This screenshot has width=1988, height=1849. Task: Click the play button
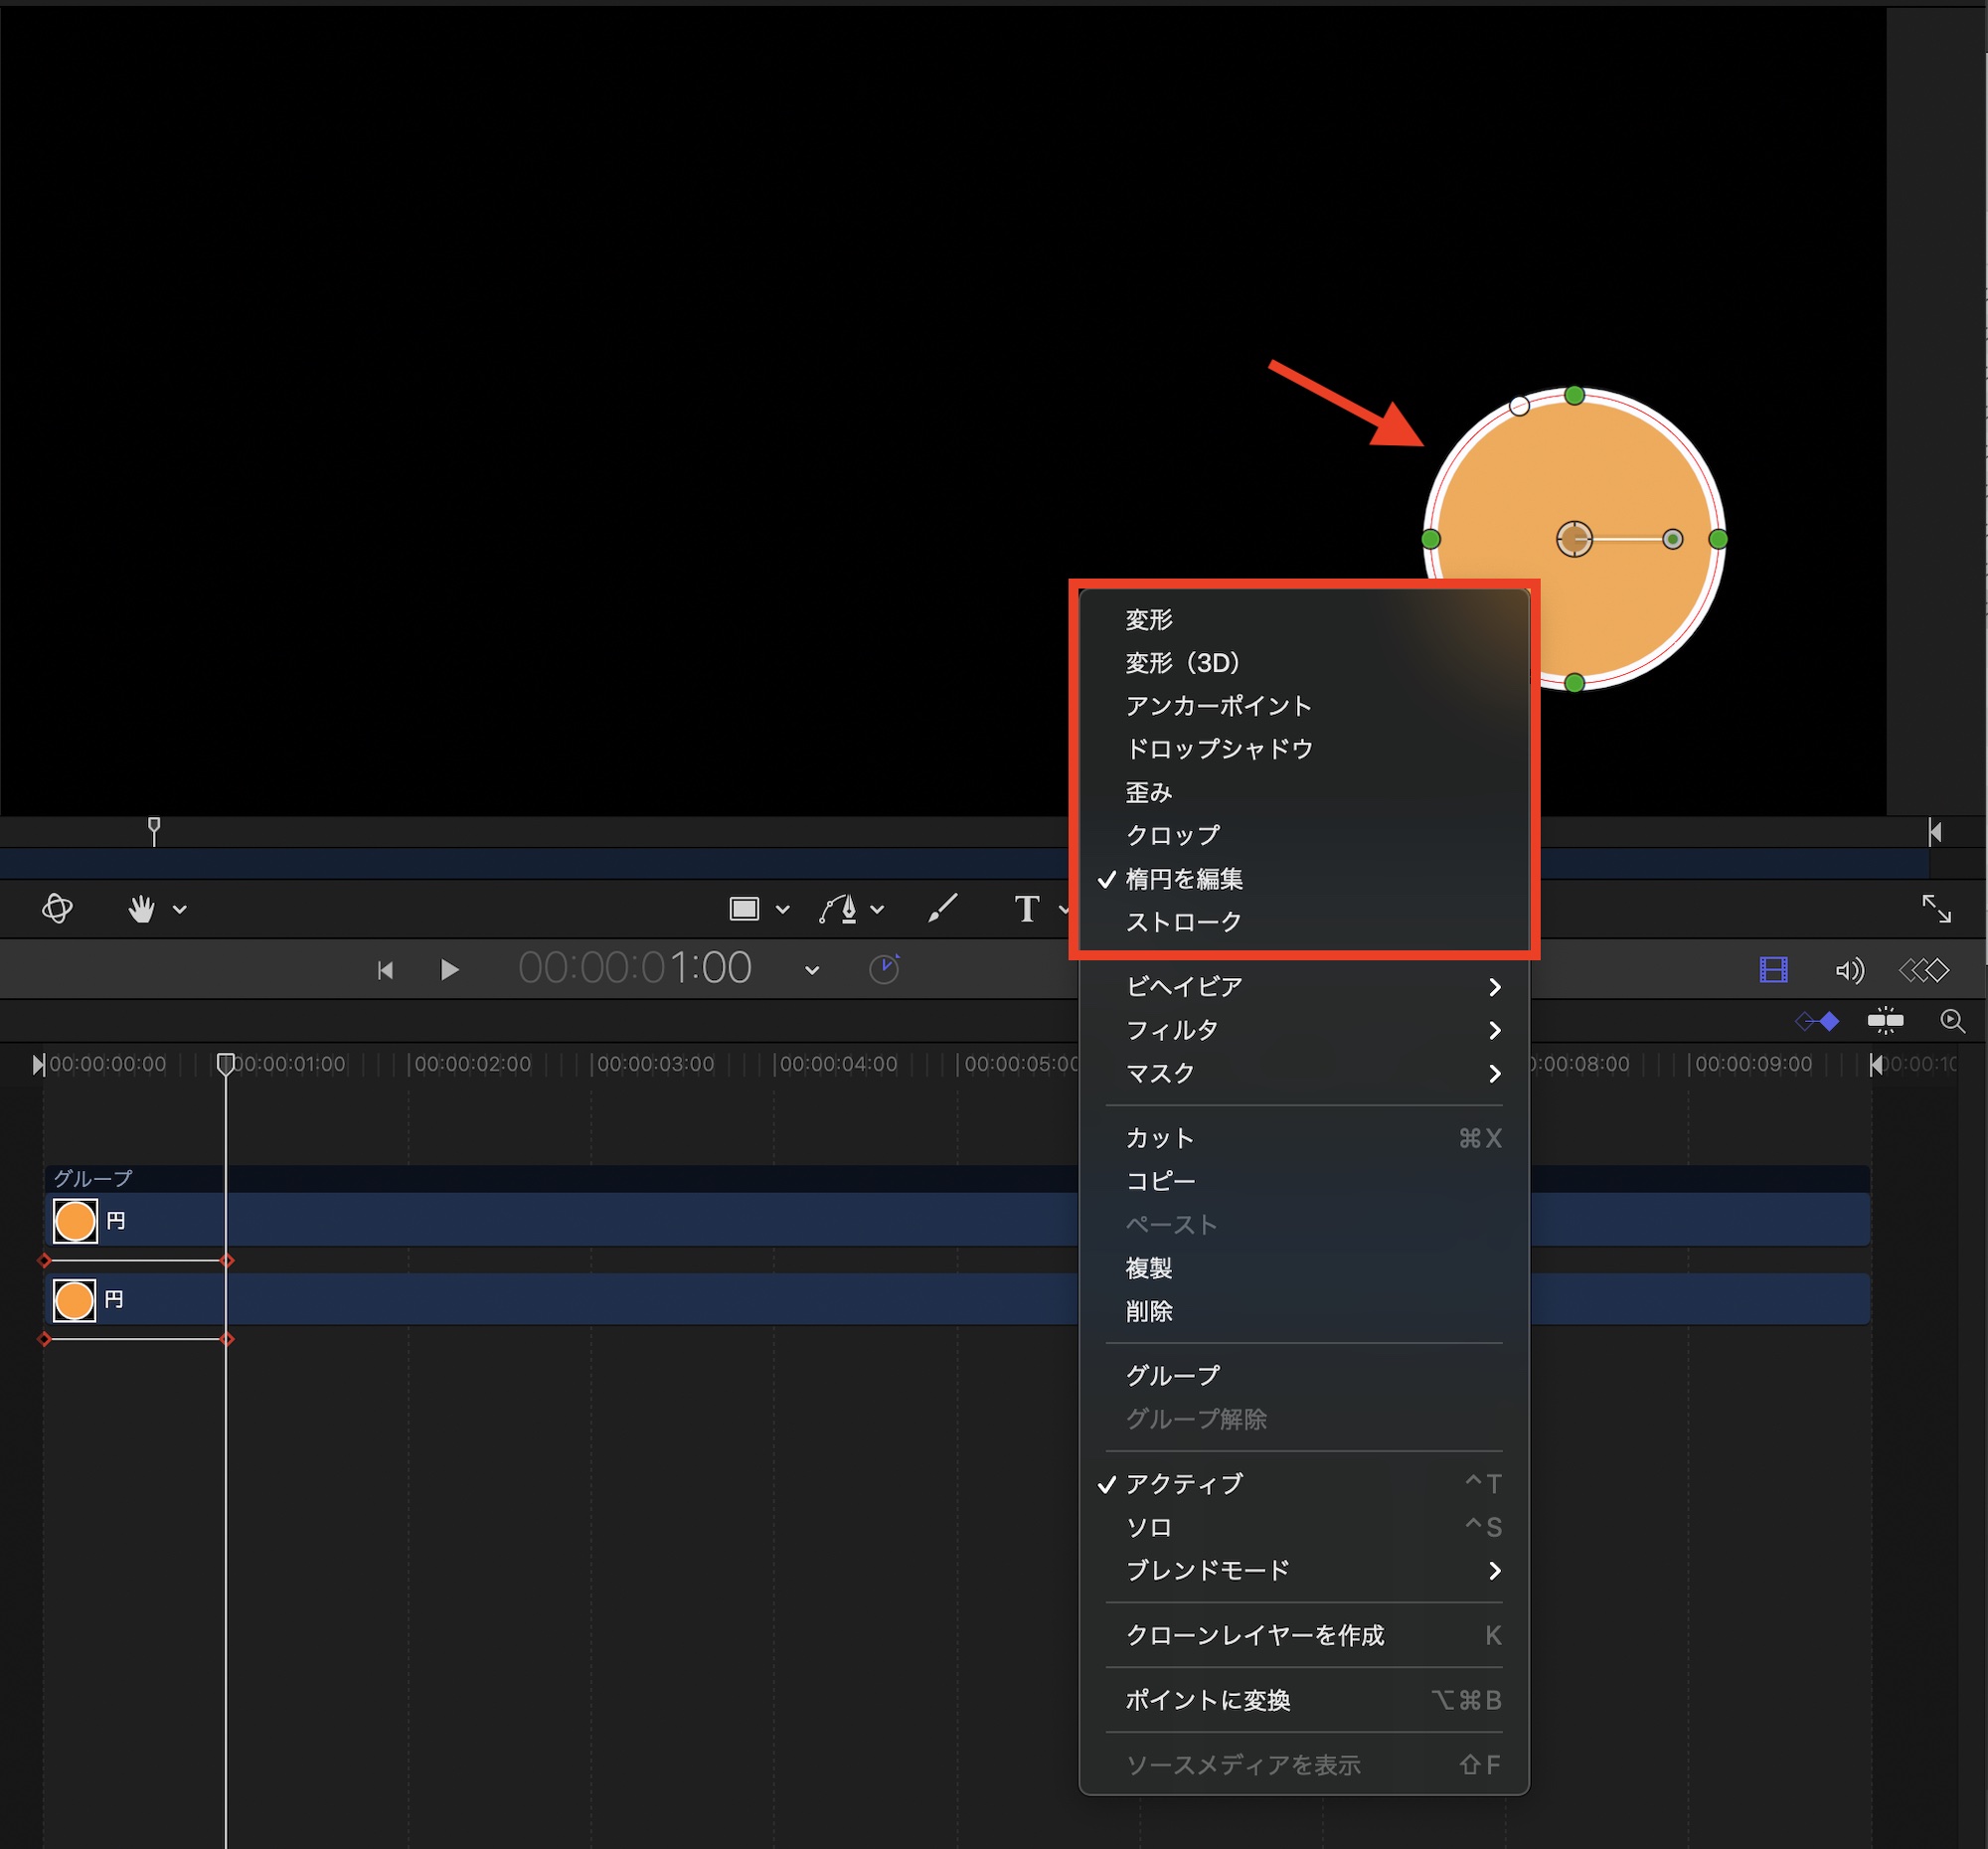pos(449,969)
